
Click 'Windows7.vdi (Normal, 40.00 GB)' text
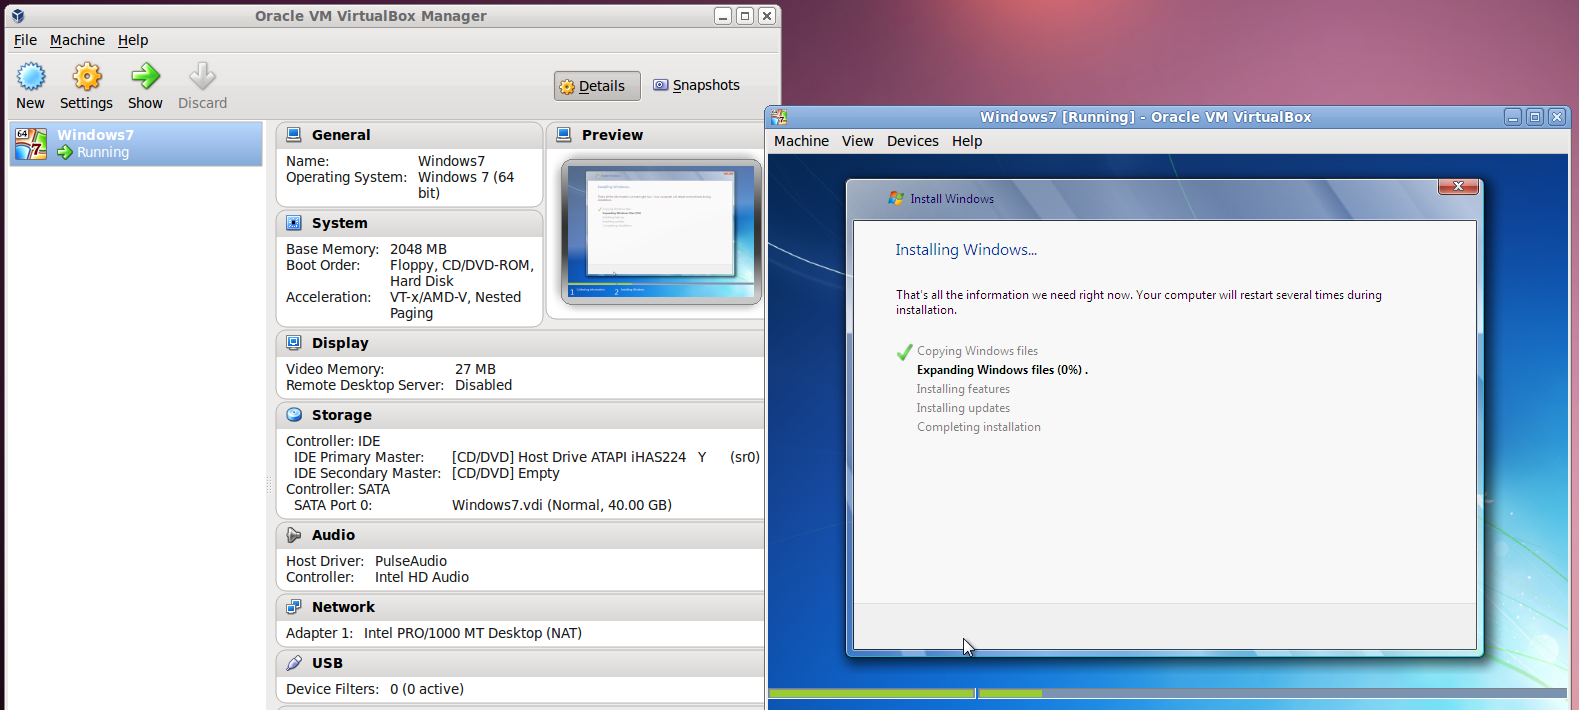562,505
